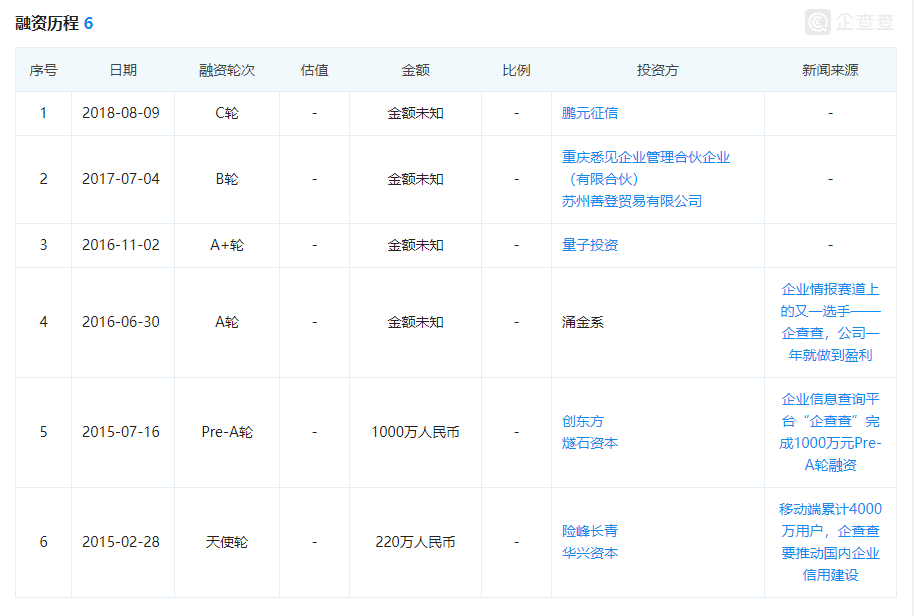The height and width of the screenshot is (616, 914).
Task: Select date cell 2016-11-02
Action: (x=121, y=245)
